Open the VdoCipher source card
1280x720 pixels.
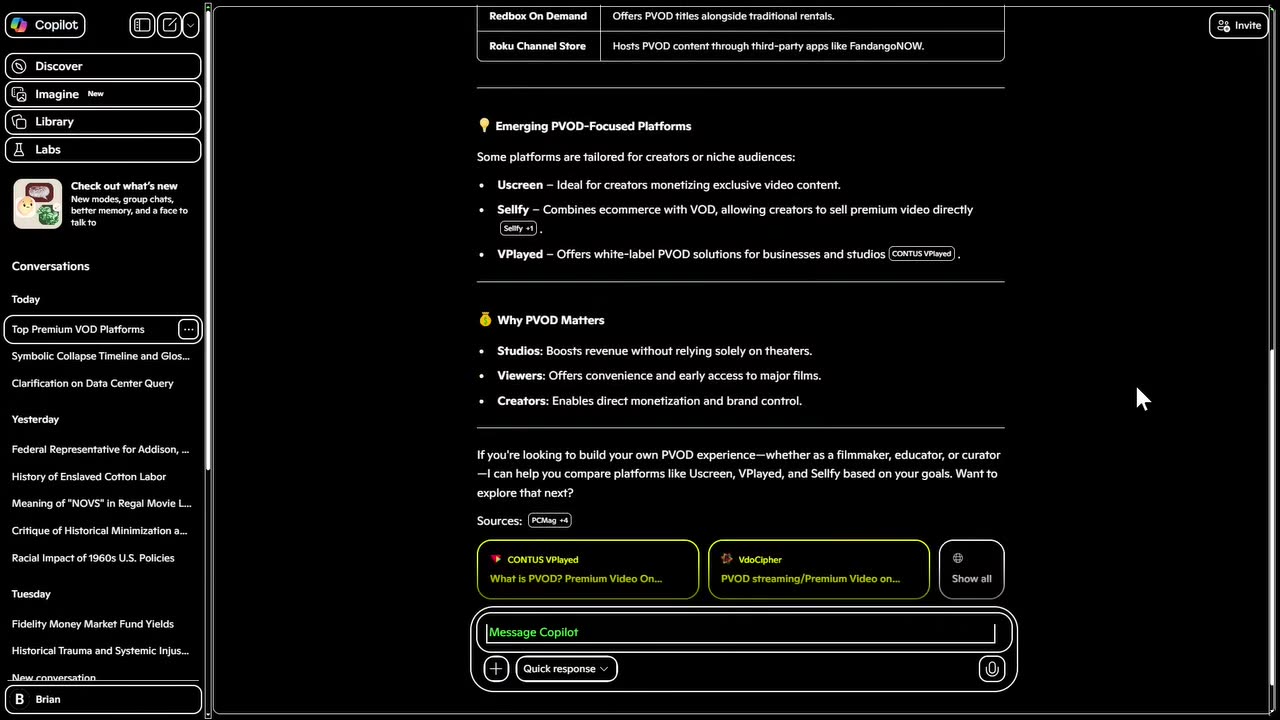pos(819,570)
